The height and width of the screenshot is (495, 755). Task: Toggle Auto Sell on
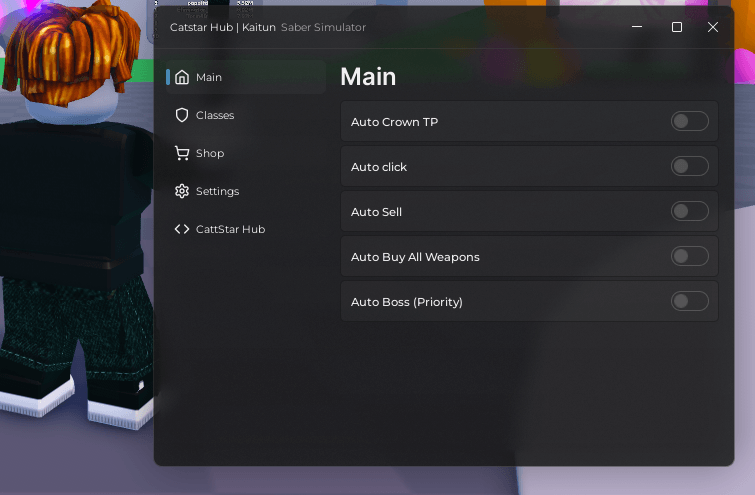tap(690, 211)
